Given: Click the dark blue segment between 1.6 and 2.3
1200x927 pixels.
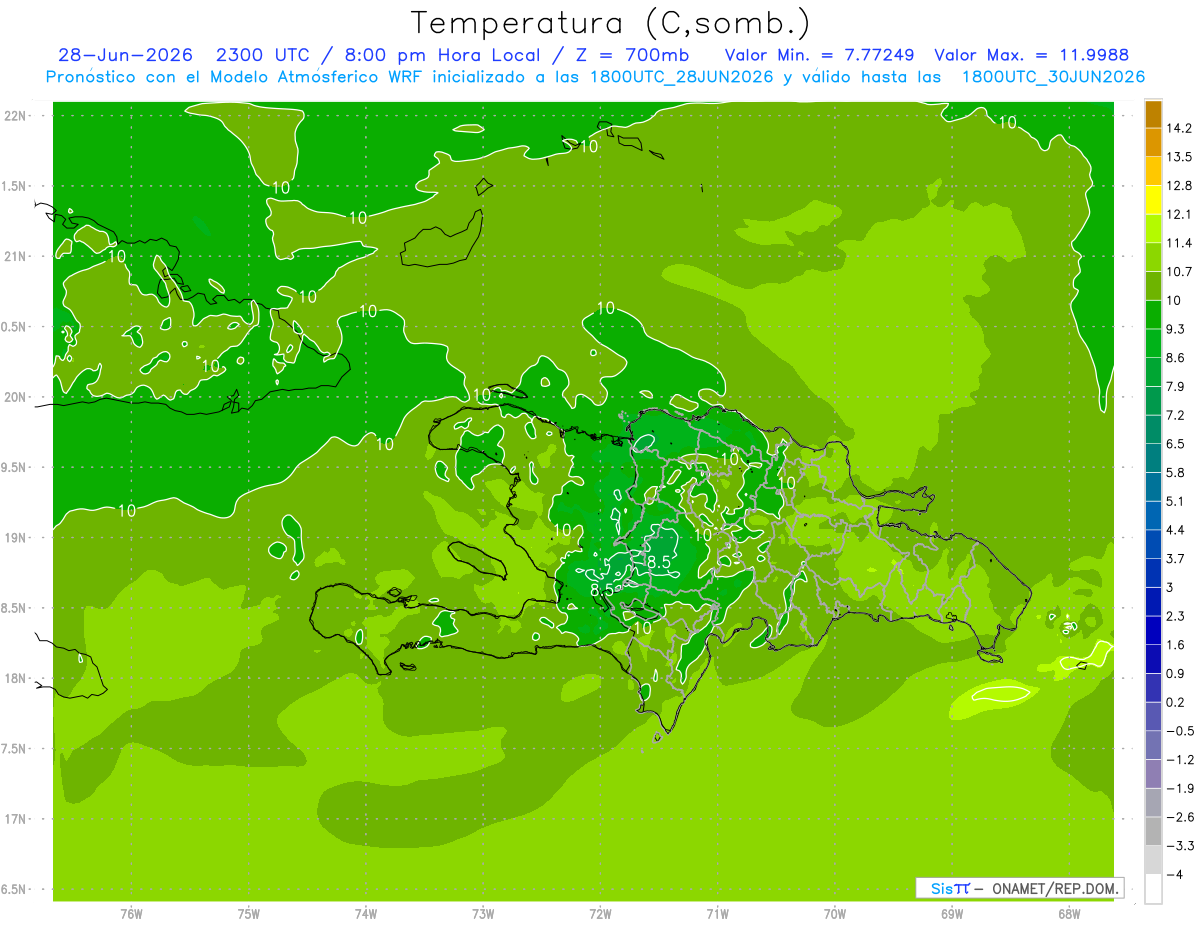Looking at the screenshot, I should click(1153, 630).
